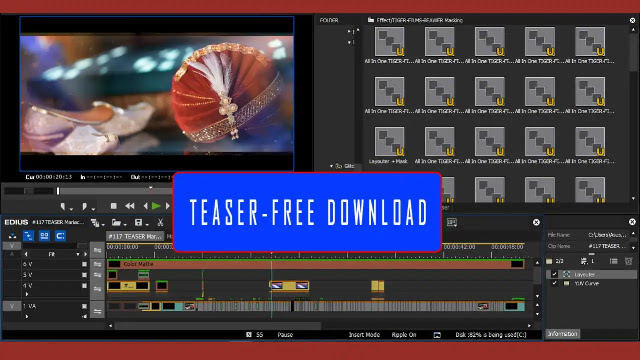Viewport: 640px width, 360px height.
Task: Click the effect palette scroll down arrow
Action: (x=633, y=199)
